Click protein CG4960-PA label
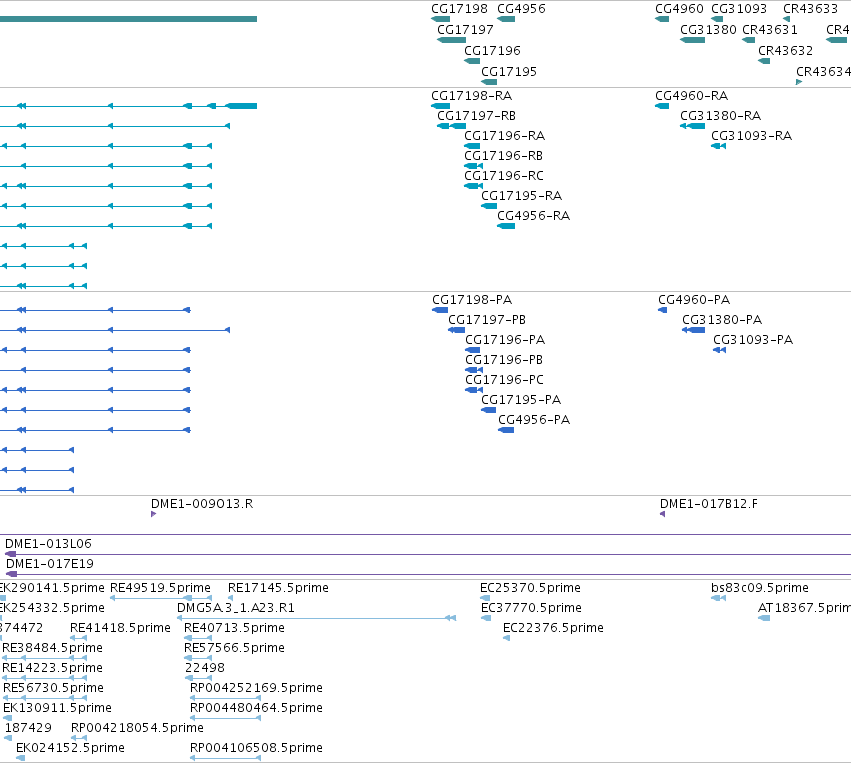This screenshot has width=851, height=763. pos(694,300)
